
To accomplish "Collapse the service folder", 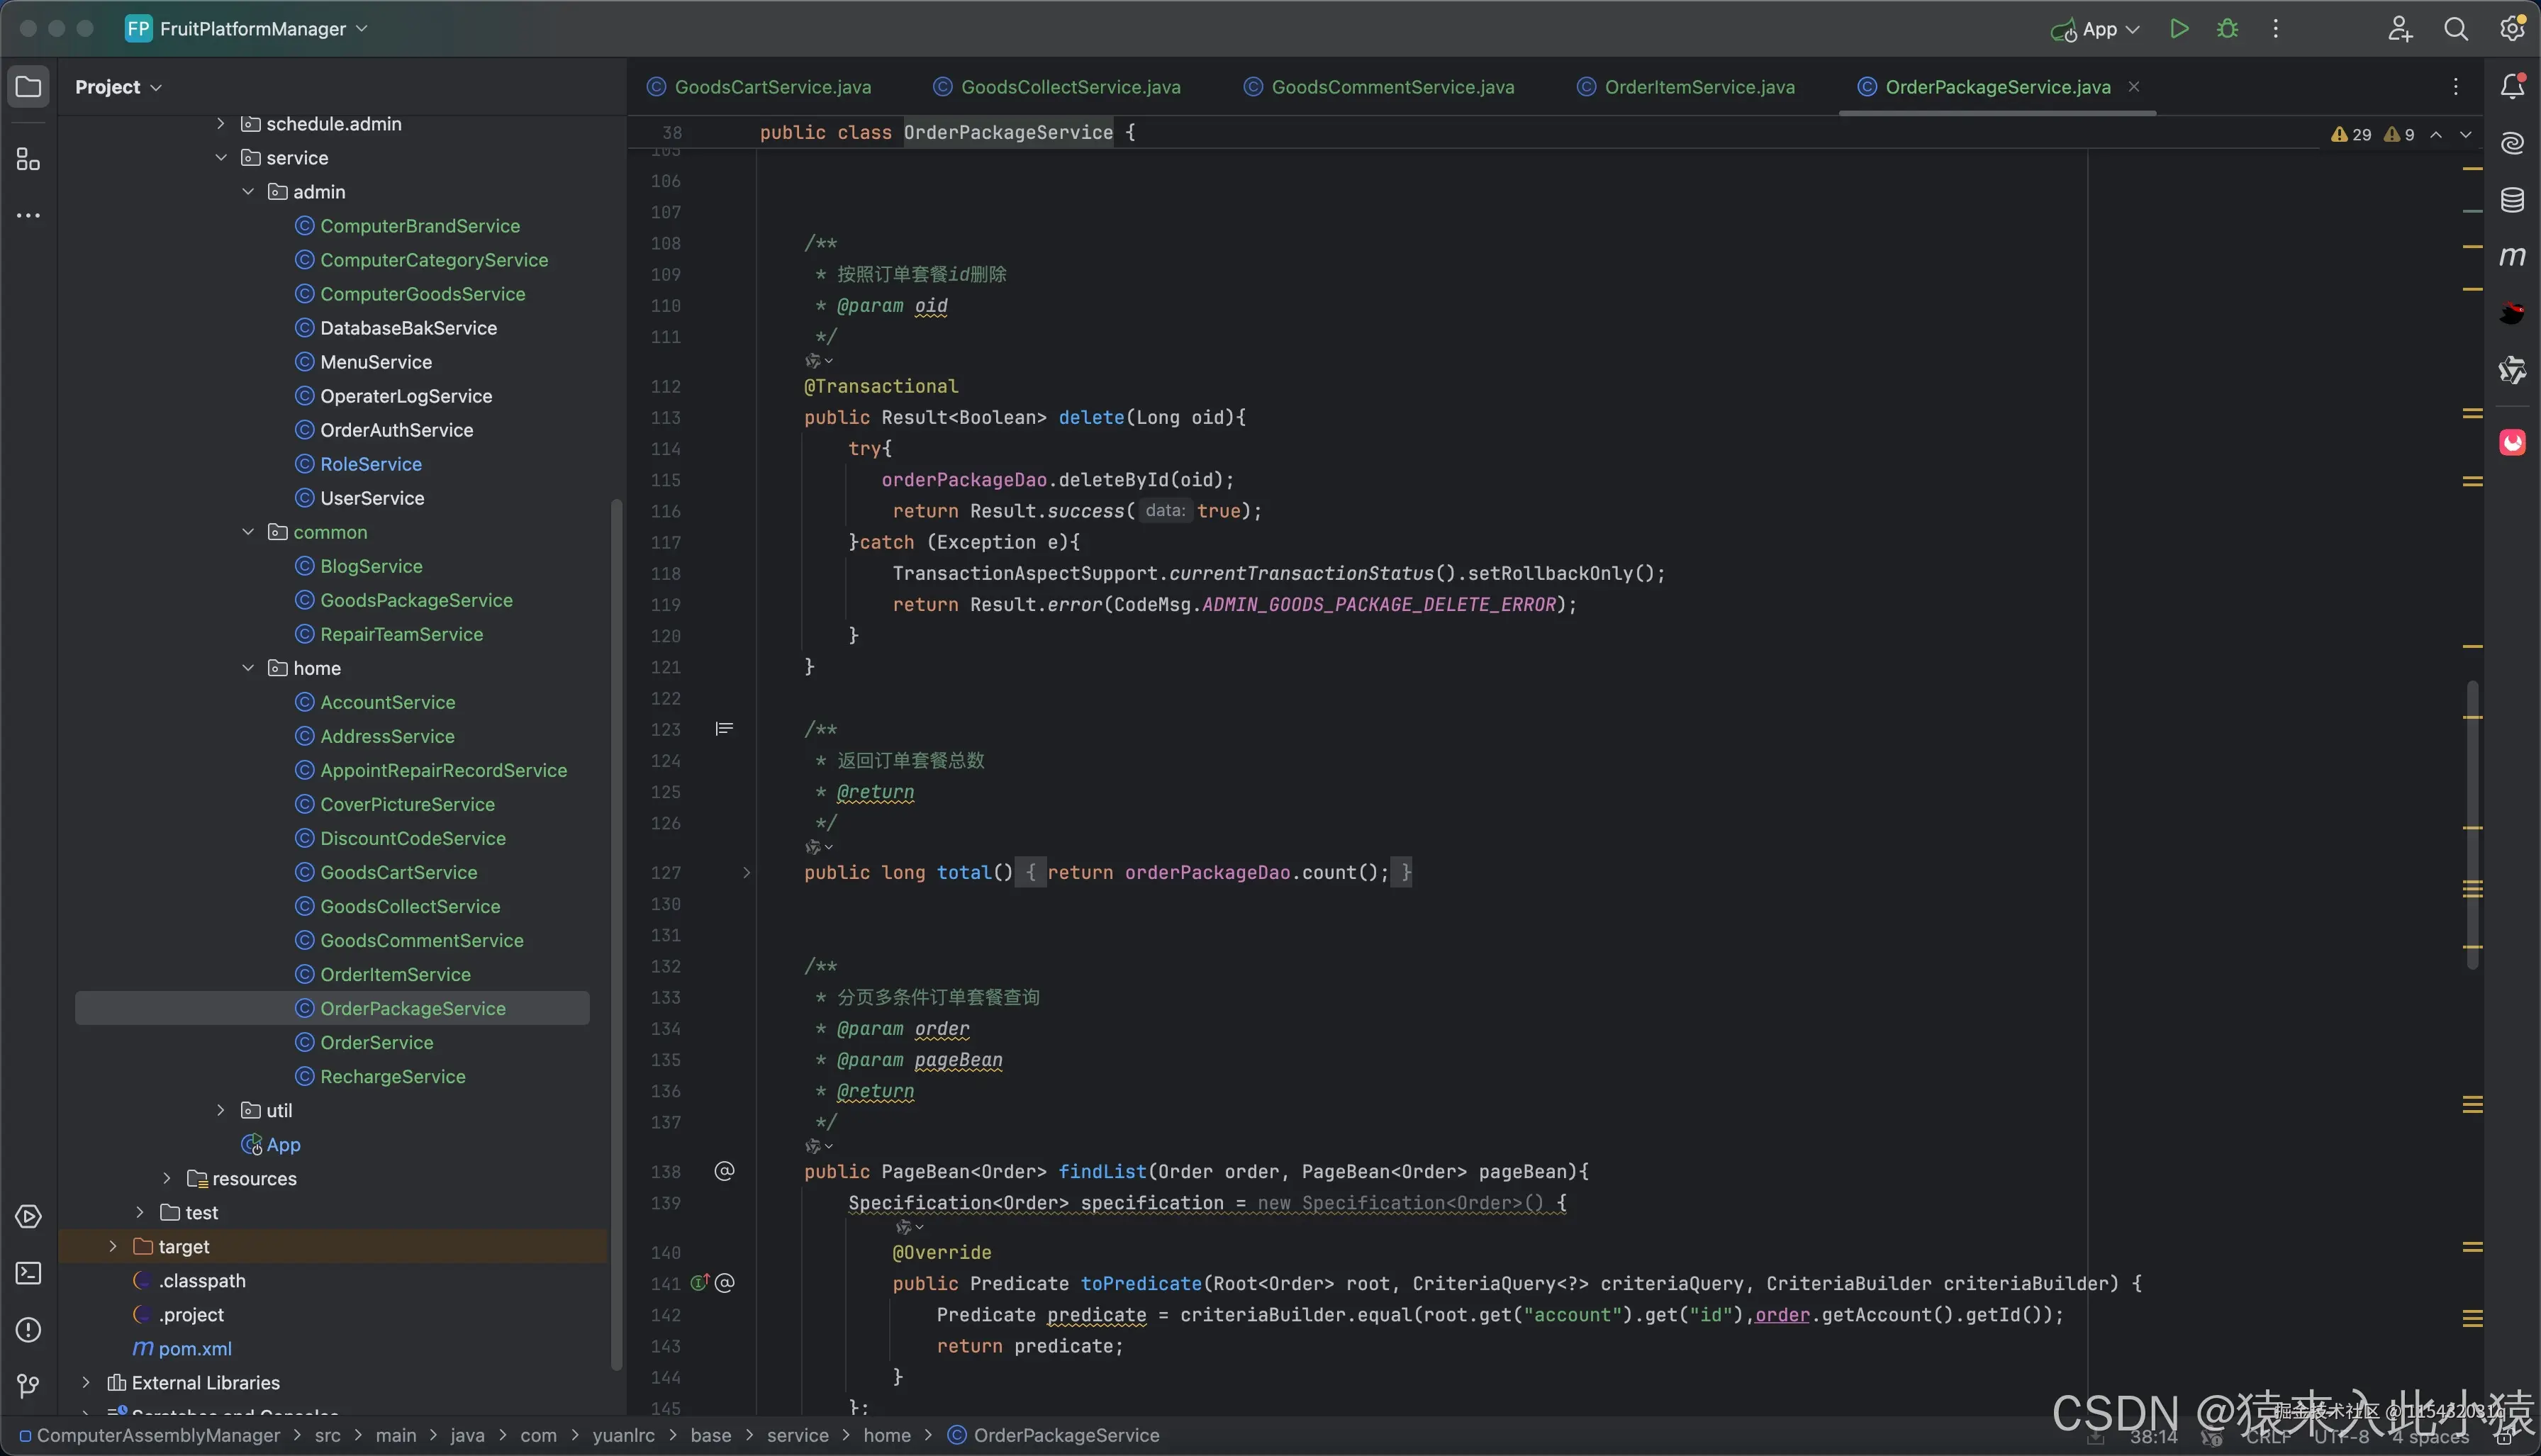I will [221, 158].
